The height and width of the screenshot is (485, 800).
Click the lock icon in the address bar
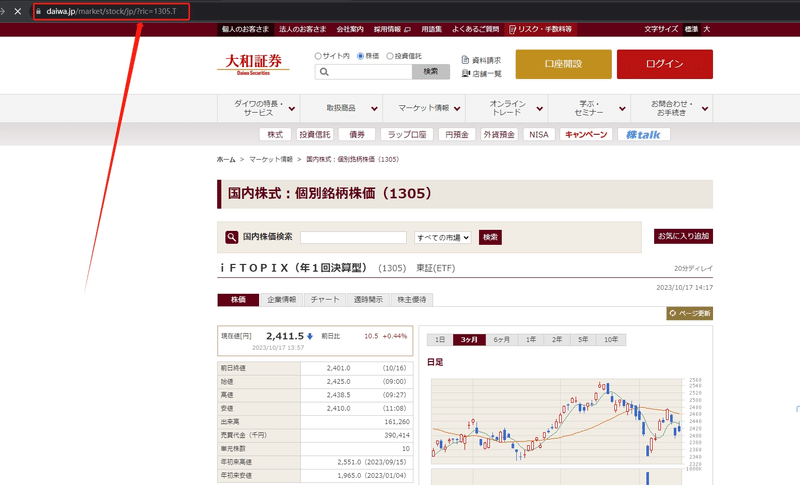point(39,11)
